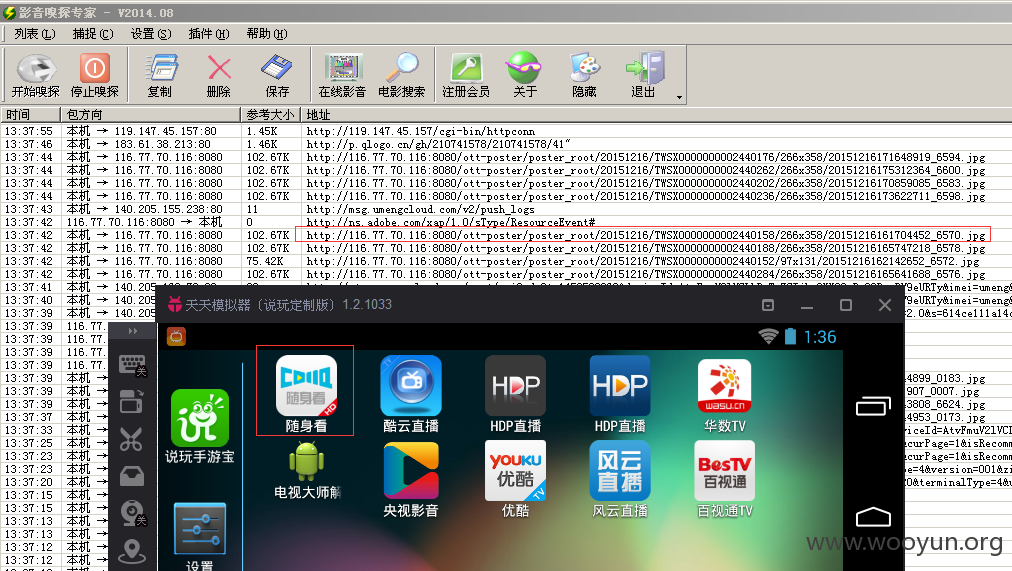Tap orange TV notification icon in status bar

click(x=176, y=337)
